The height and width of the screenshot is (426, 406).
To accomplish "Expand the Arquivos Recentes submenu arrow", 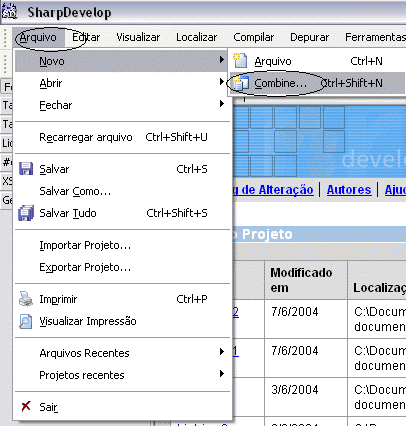I will click(x=222, y=352).
